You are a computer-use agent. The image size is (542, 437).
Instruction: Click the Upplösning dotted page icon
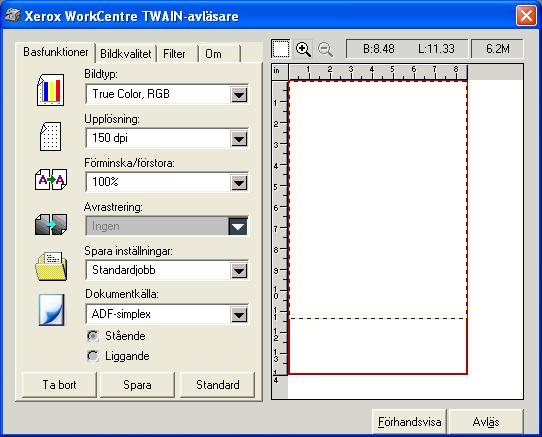(50, 136)
